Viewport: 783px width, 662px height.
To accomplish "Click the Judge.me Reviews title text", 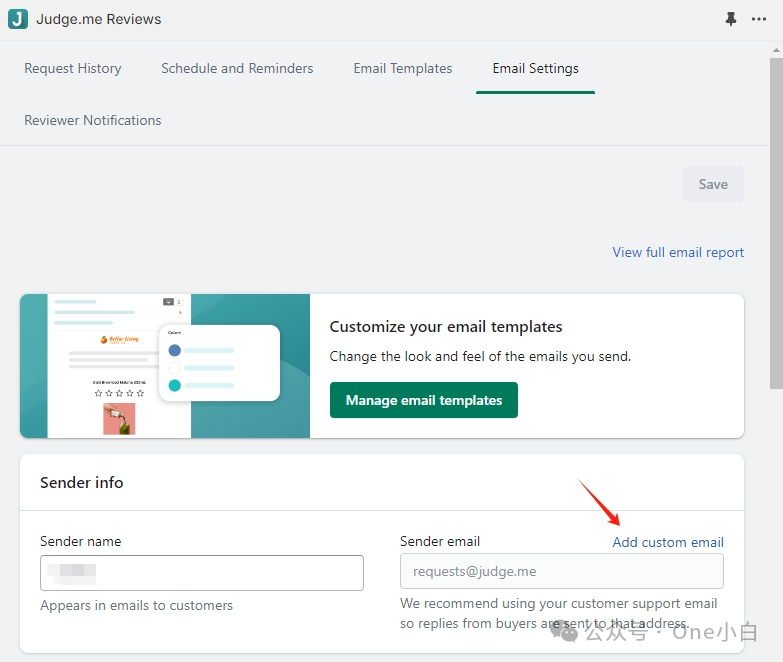I will point(99,19).
